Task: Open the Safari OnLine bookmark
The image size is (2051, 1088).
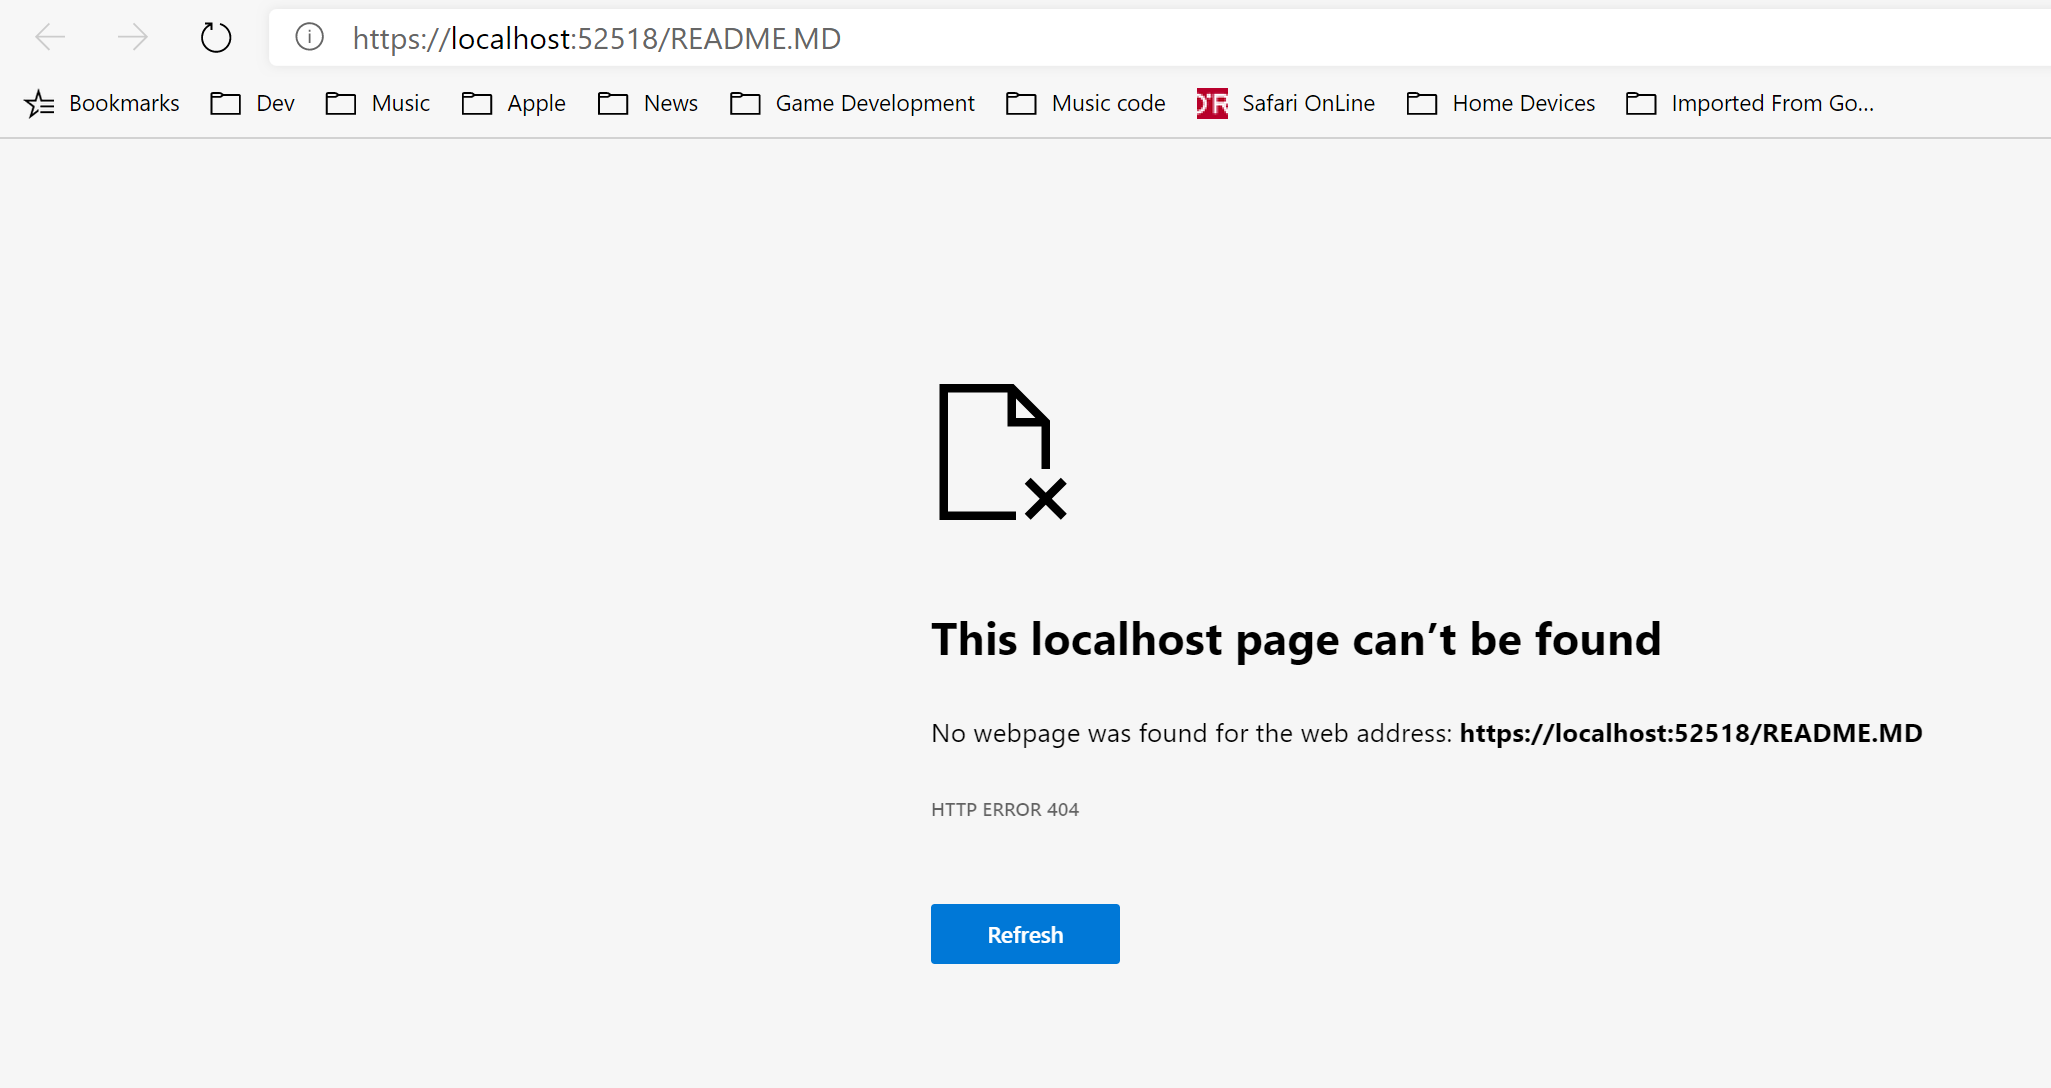Action: point(1286,103)
